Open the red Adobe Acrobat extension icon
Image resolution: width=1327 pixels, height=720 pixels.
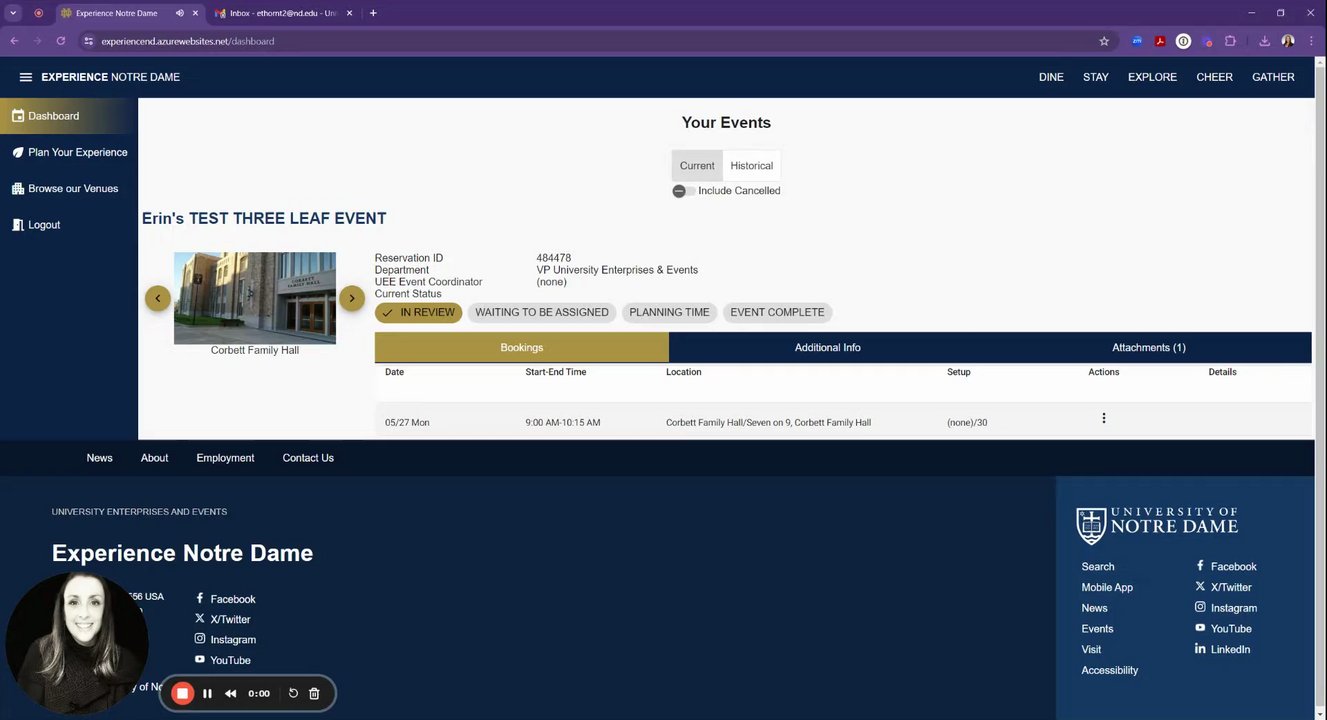(1160, 41)
